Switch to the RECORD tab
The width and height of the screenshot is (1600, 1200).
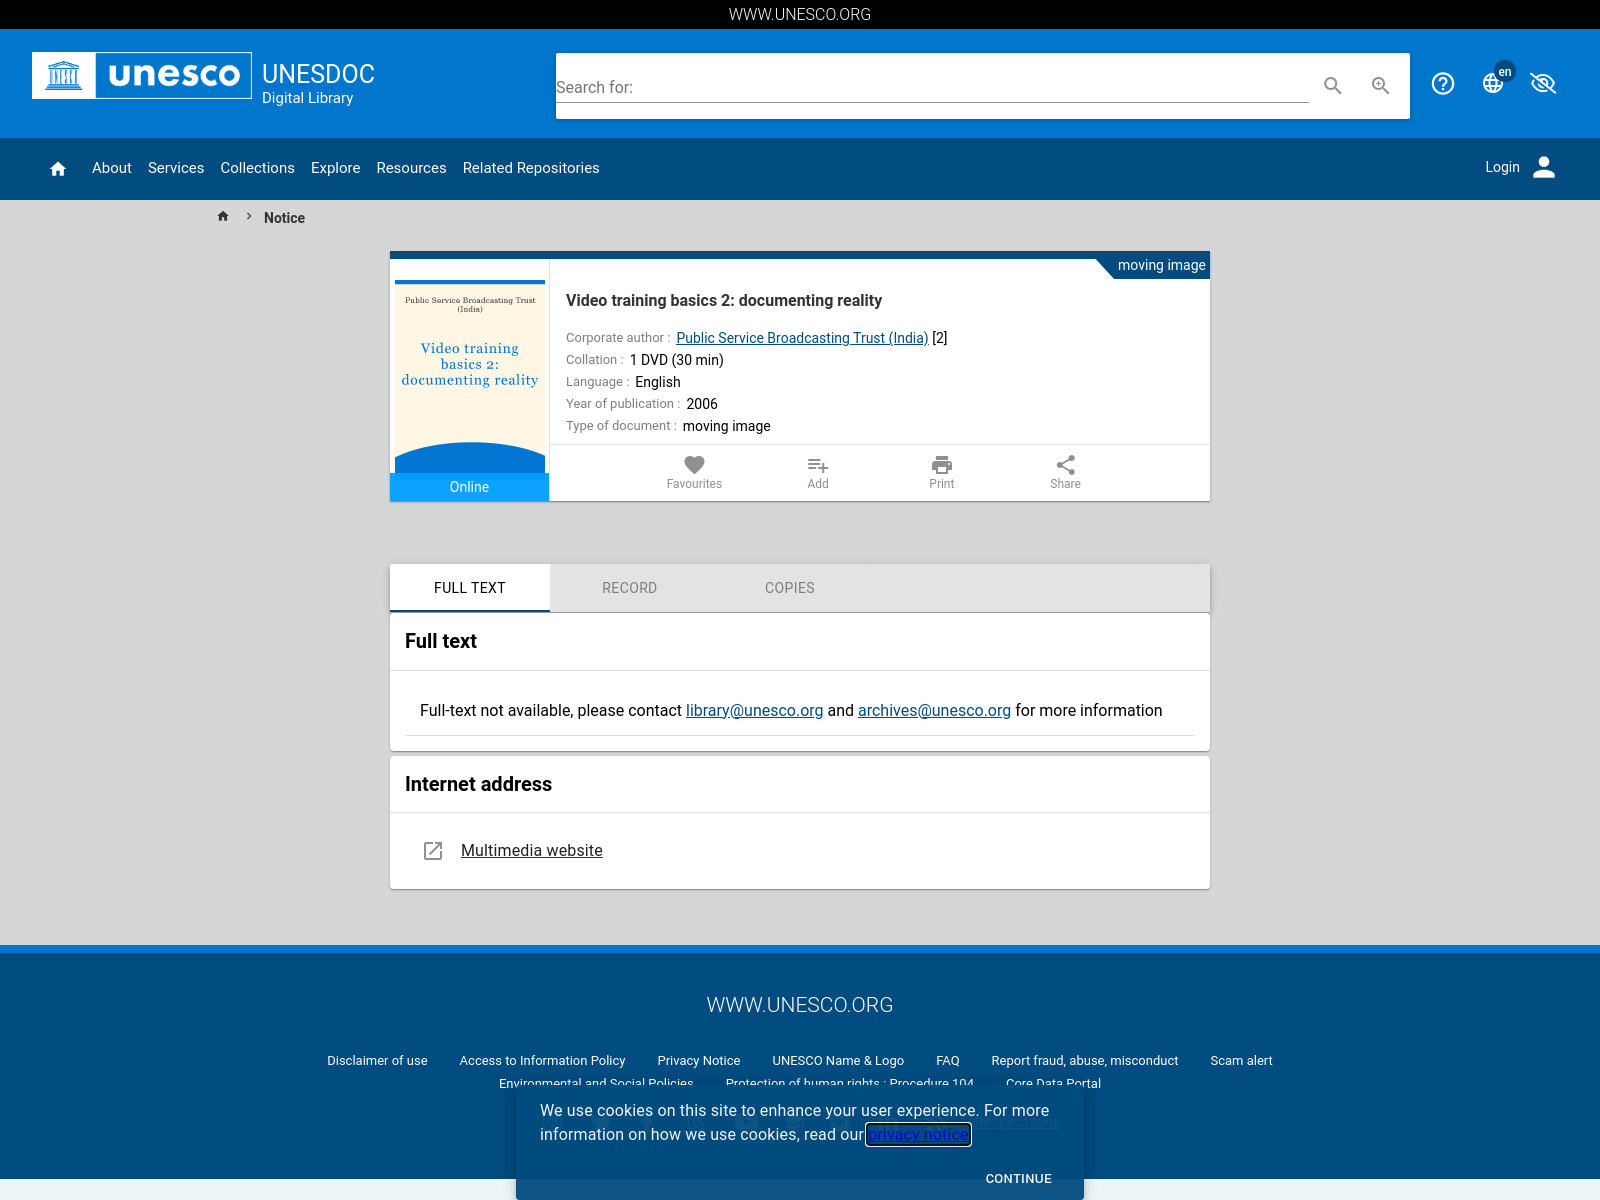pyautogui.click(x=630, y=588)
